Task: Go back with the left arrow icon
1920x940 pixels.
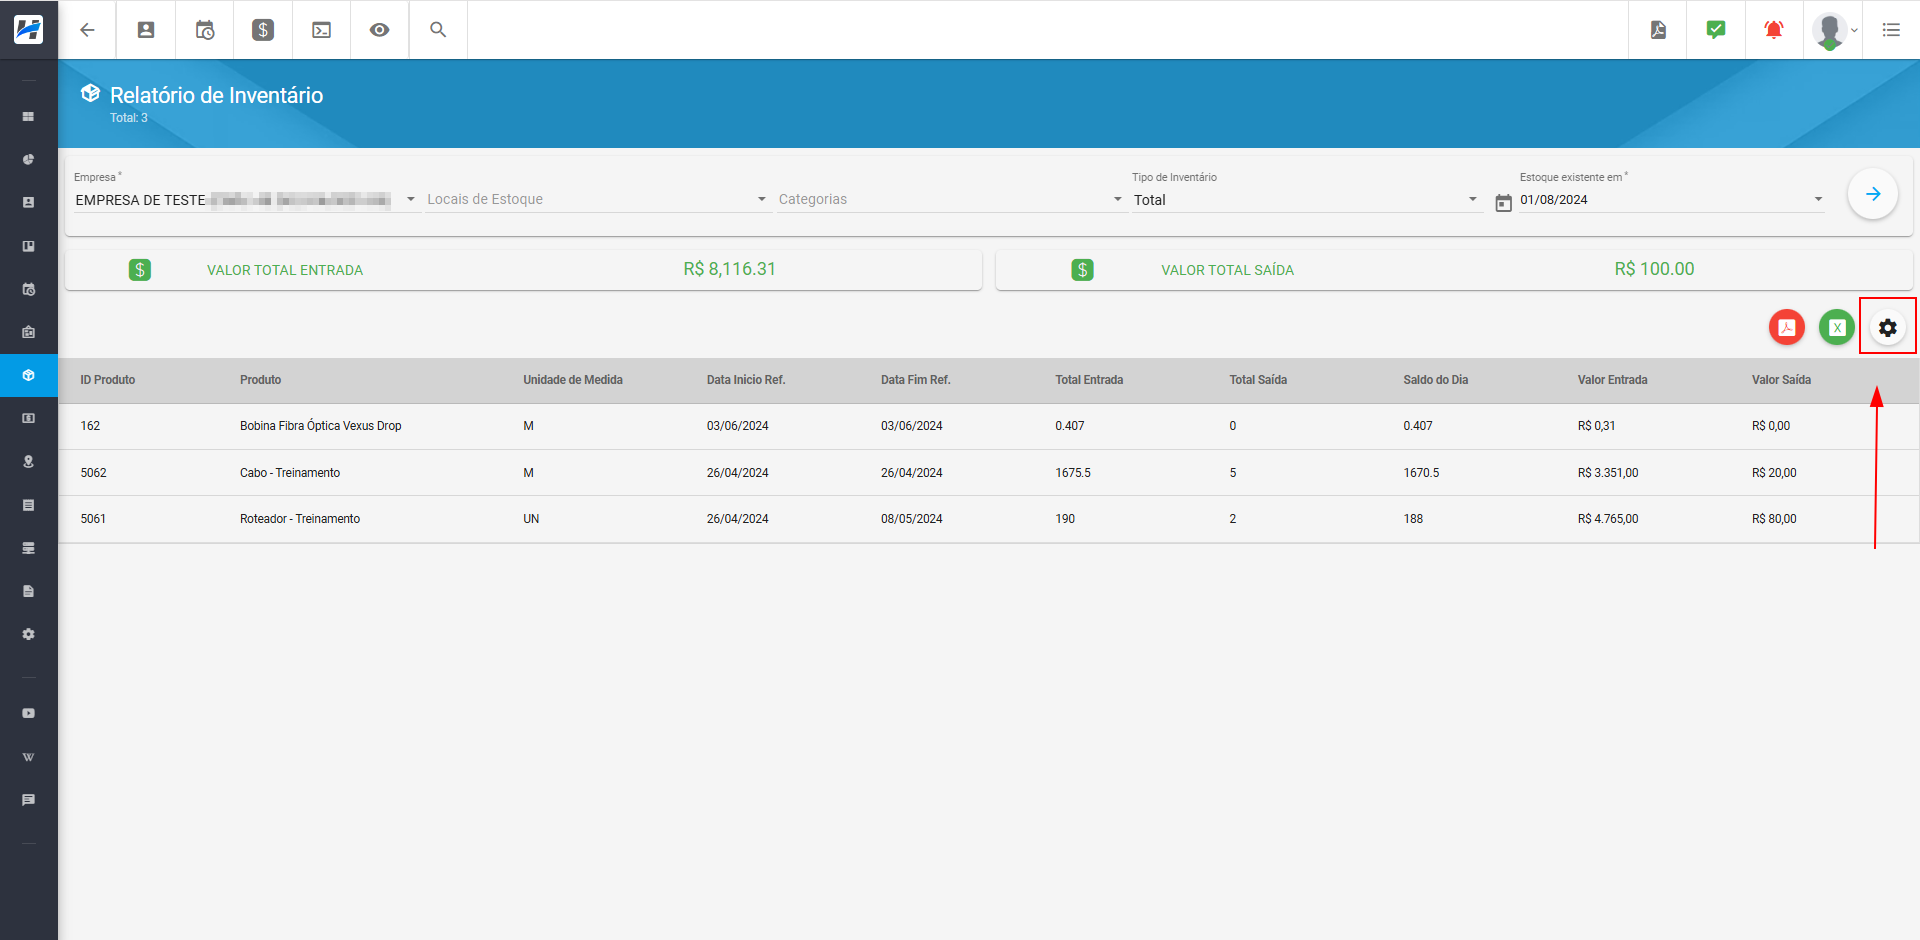Action: click(87, 30)
